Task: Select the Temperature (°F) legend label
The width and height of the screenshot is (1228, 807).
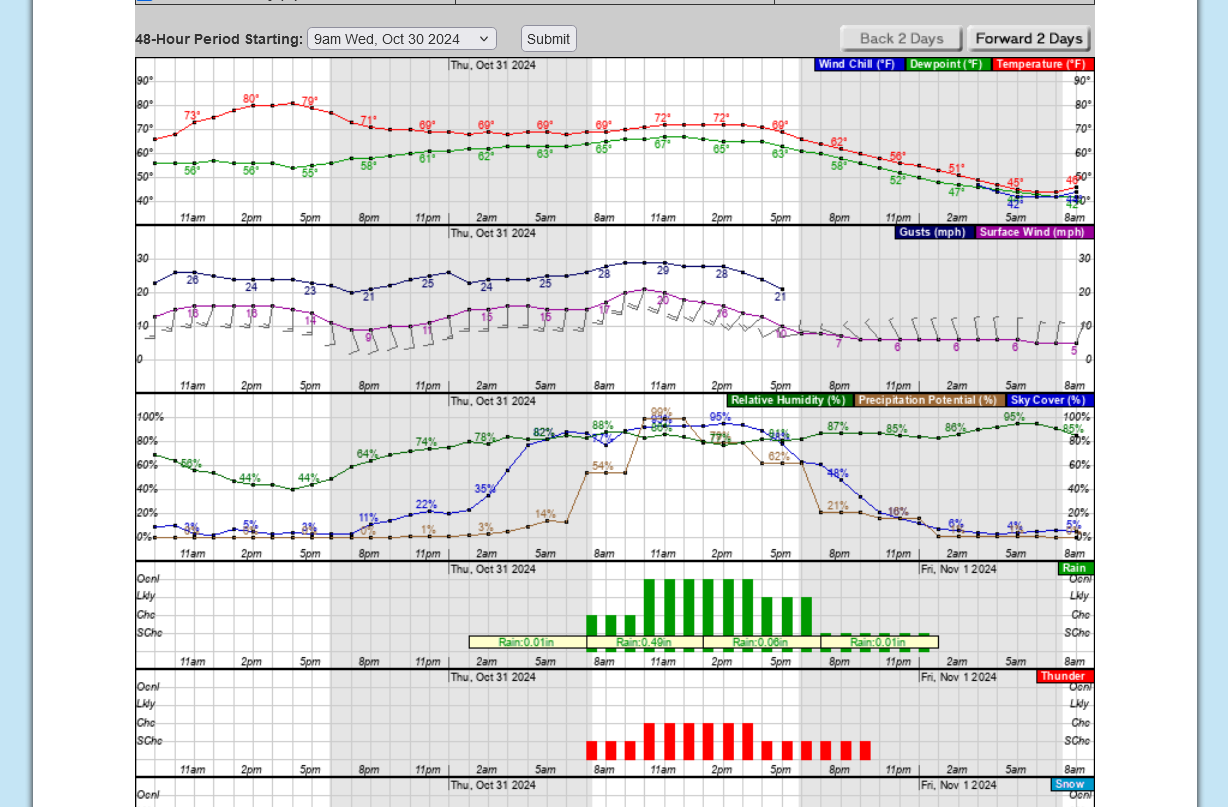Action: click(x=1043, y=65)
